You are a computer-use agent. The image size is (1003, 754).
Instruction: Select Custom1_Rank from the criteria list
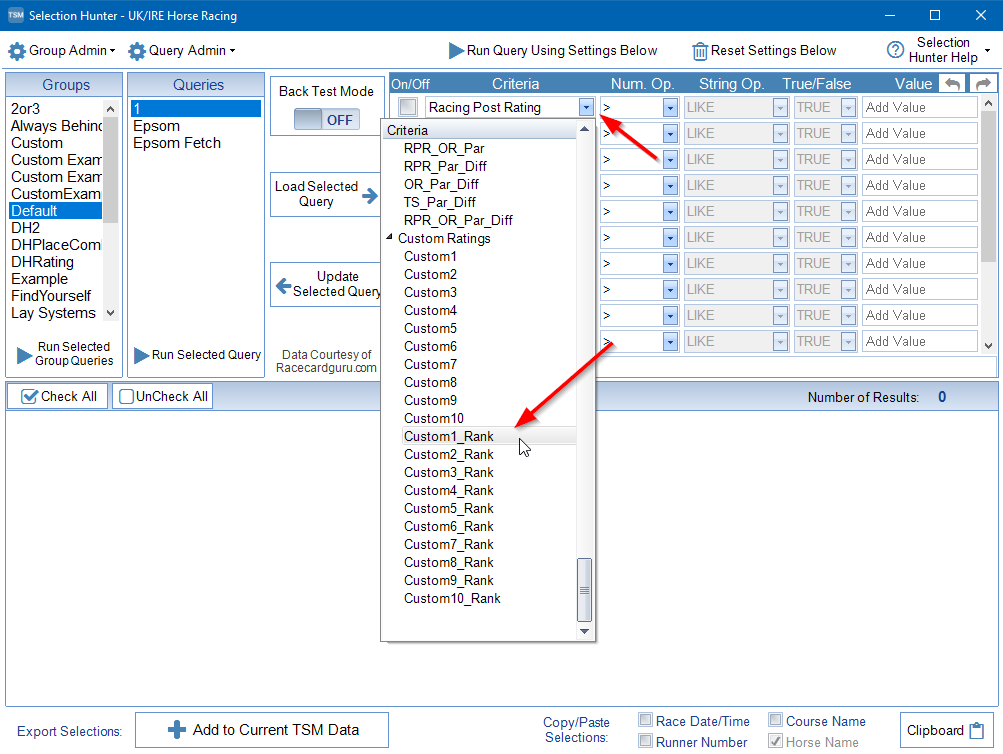(449, 437)
